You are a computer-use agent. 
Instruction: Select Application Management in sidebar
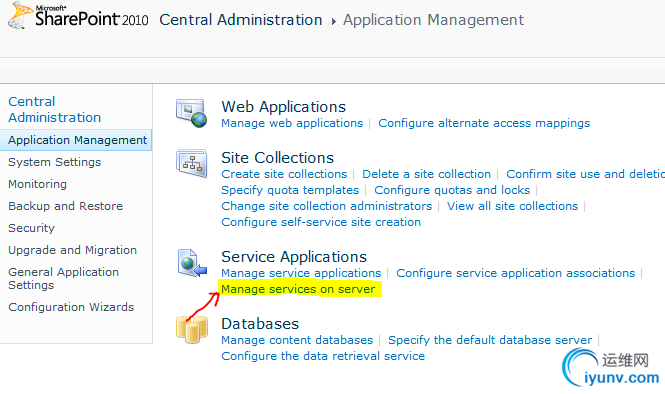(76, 140)
